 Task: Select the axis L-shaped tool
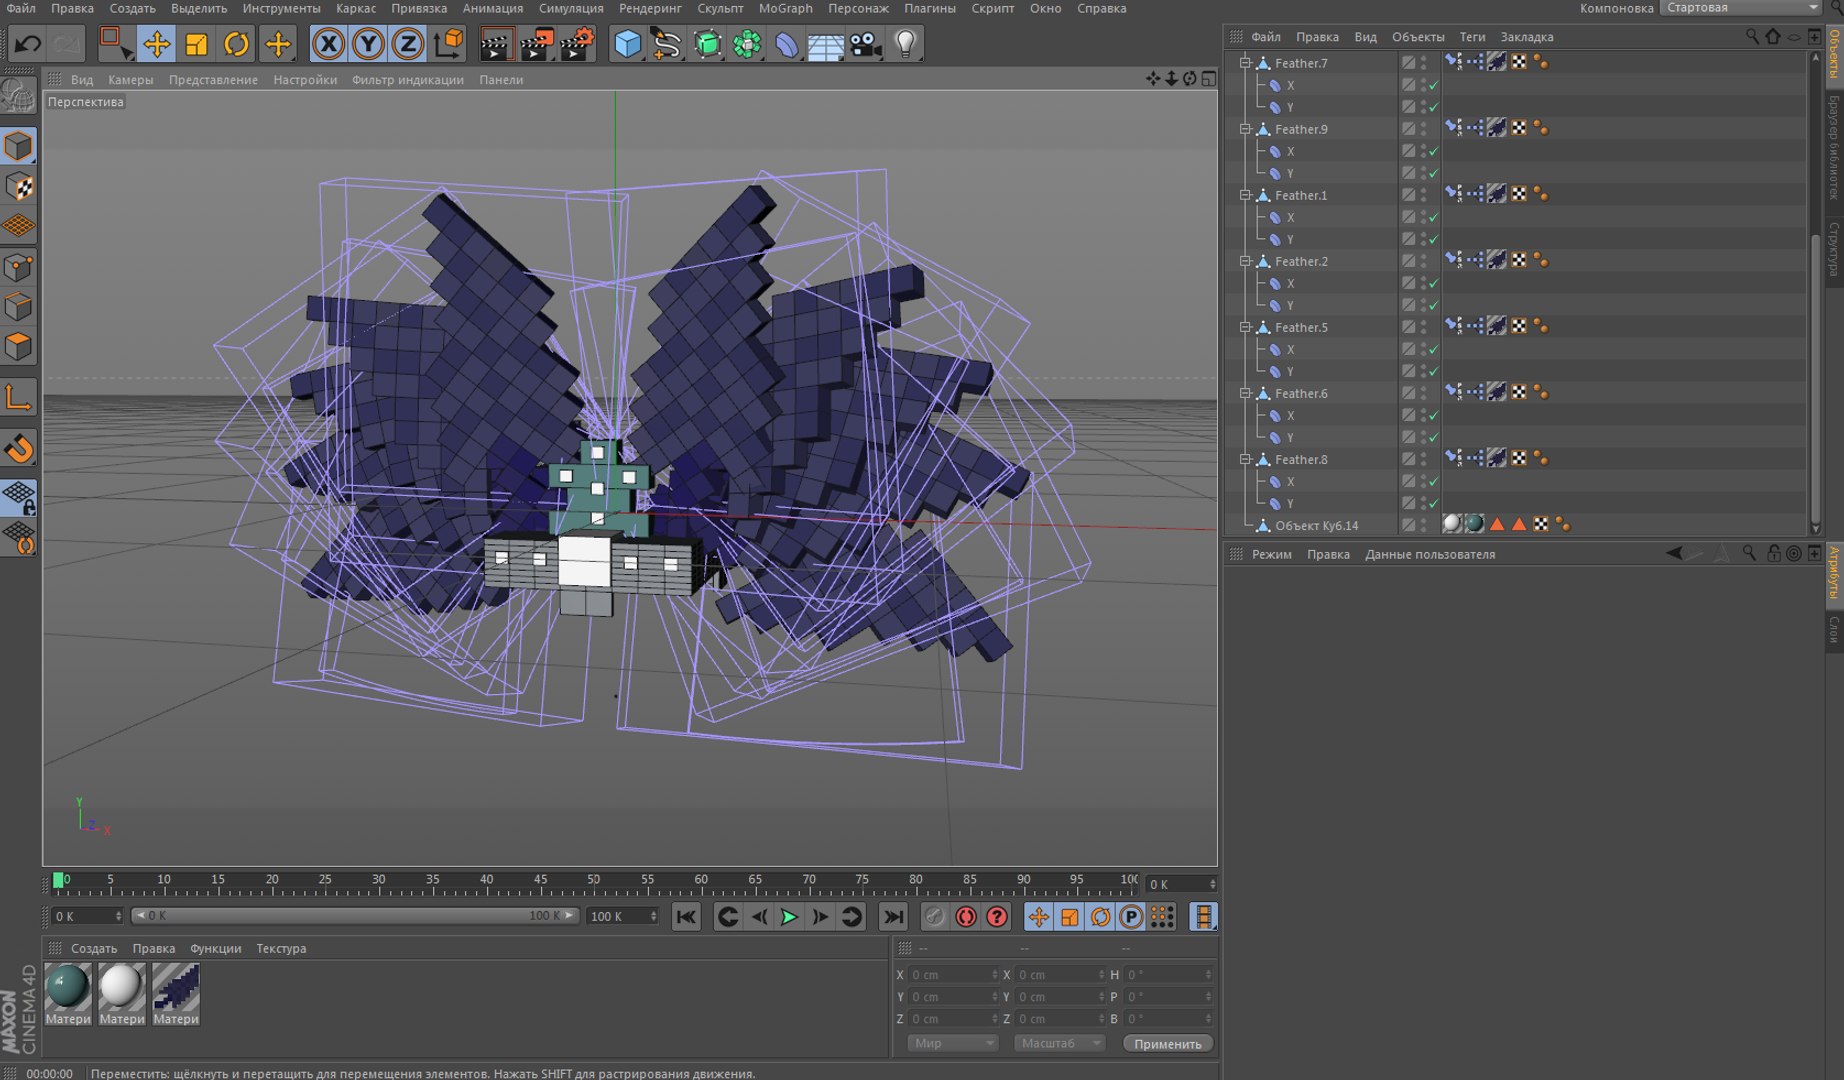[x=19, y=398]
